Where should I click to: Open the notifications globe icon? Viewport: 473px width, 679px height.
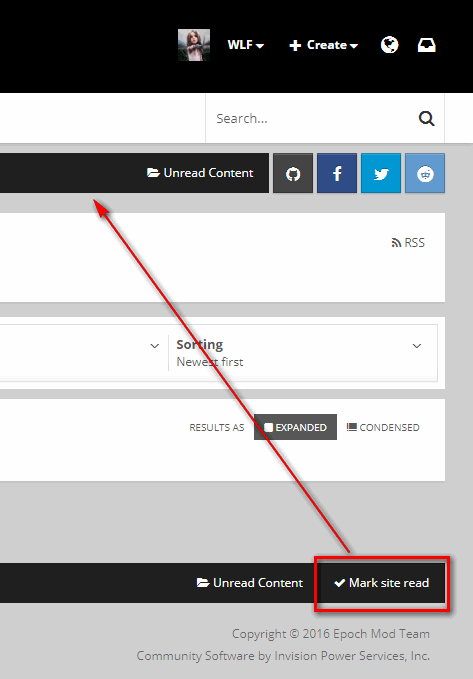pos(389,45)
